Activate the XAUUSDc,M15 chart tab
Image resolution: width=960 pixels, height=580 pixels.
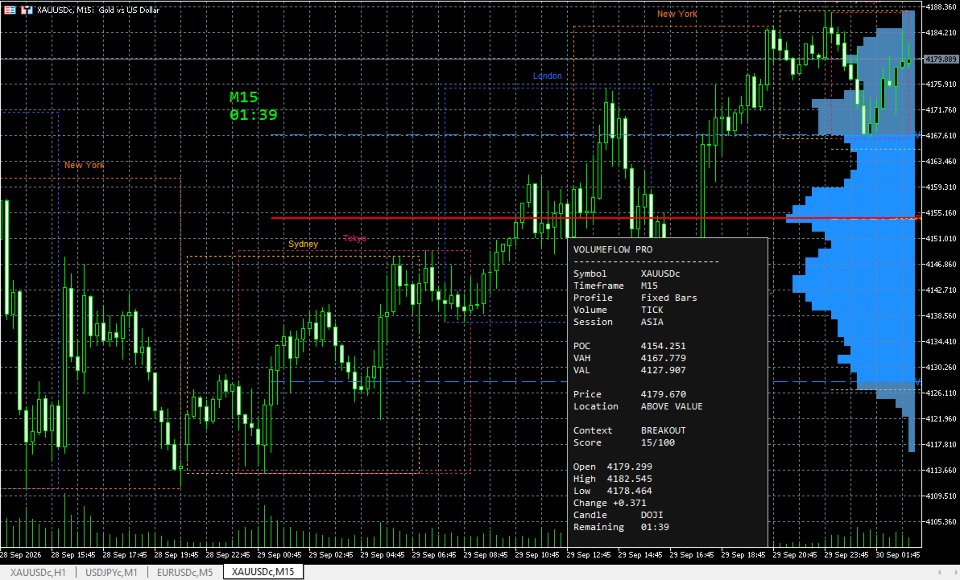263,572
